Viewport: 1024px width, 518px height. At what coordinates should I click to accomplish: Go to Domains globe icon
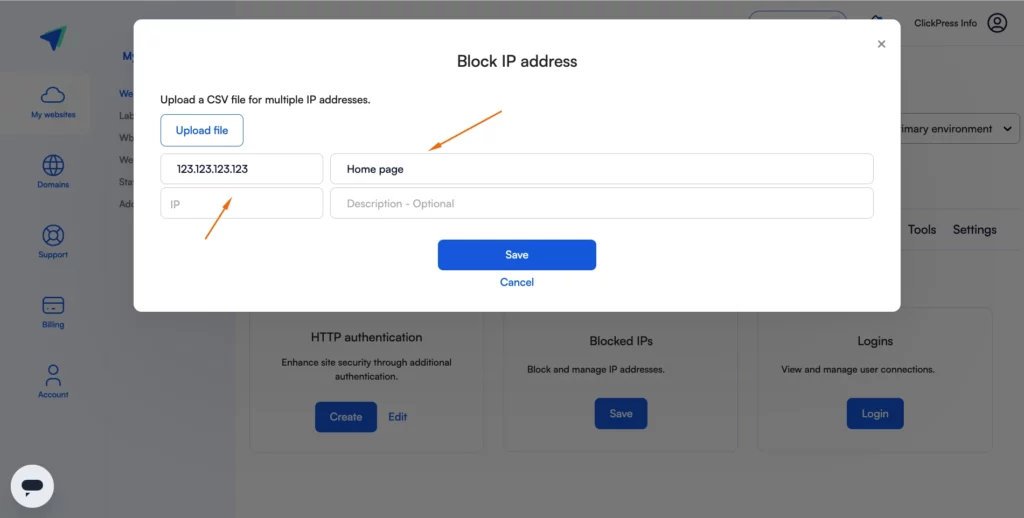53,165
